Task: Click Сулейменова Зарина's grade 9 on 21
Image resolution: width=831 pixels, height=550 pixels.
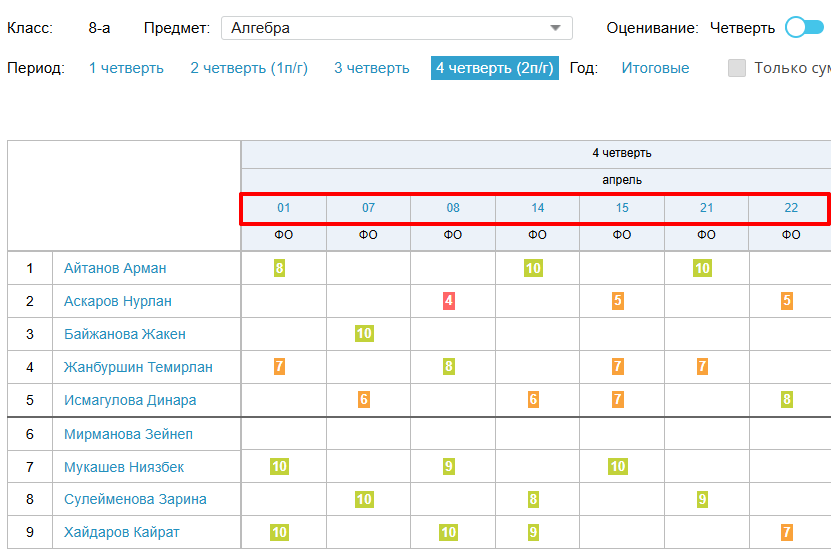Action: coord(702,499)
